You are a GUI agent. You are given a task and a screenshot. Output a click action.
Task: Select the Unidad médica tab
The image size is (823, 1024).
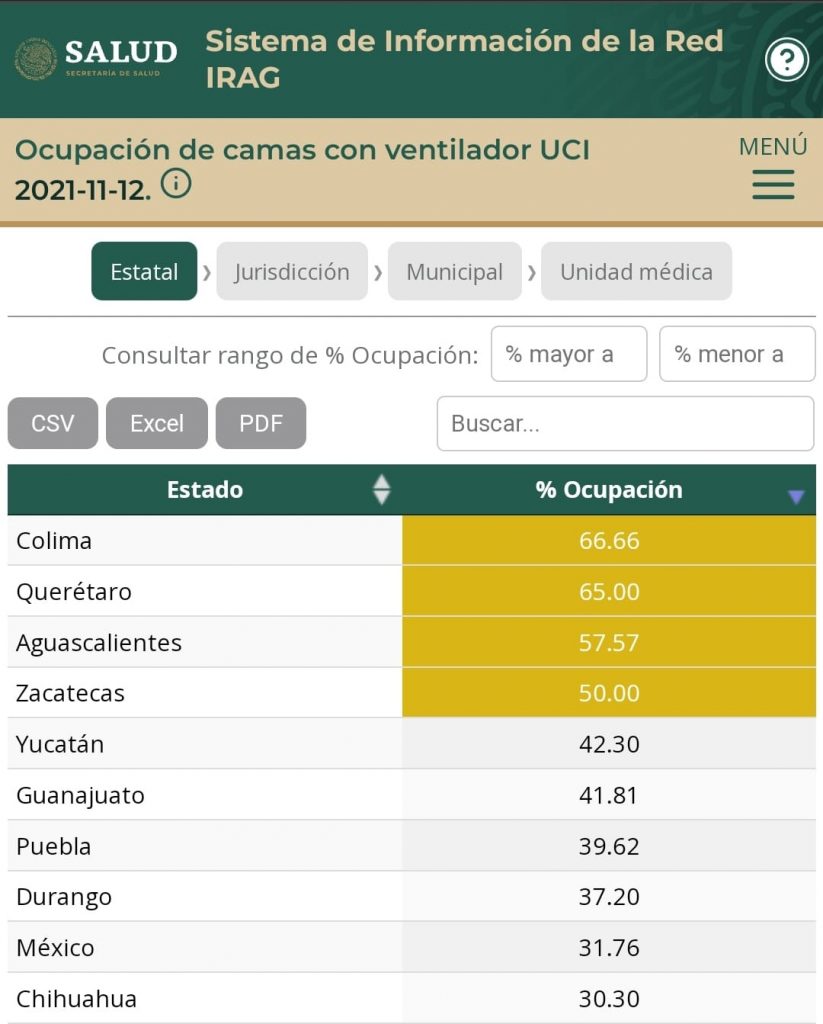[x=637, y=271]
